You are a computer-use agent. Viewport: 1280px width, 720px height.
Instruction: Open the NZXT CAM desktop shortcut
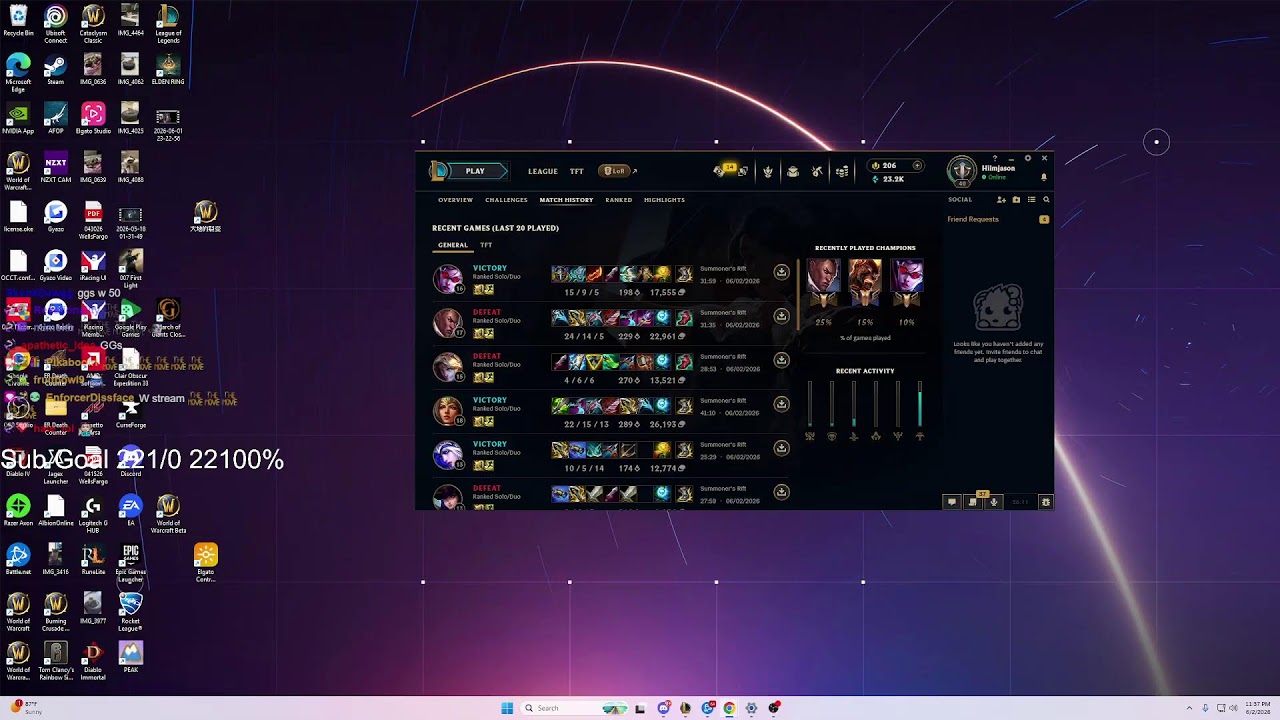[56, 168]
